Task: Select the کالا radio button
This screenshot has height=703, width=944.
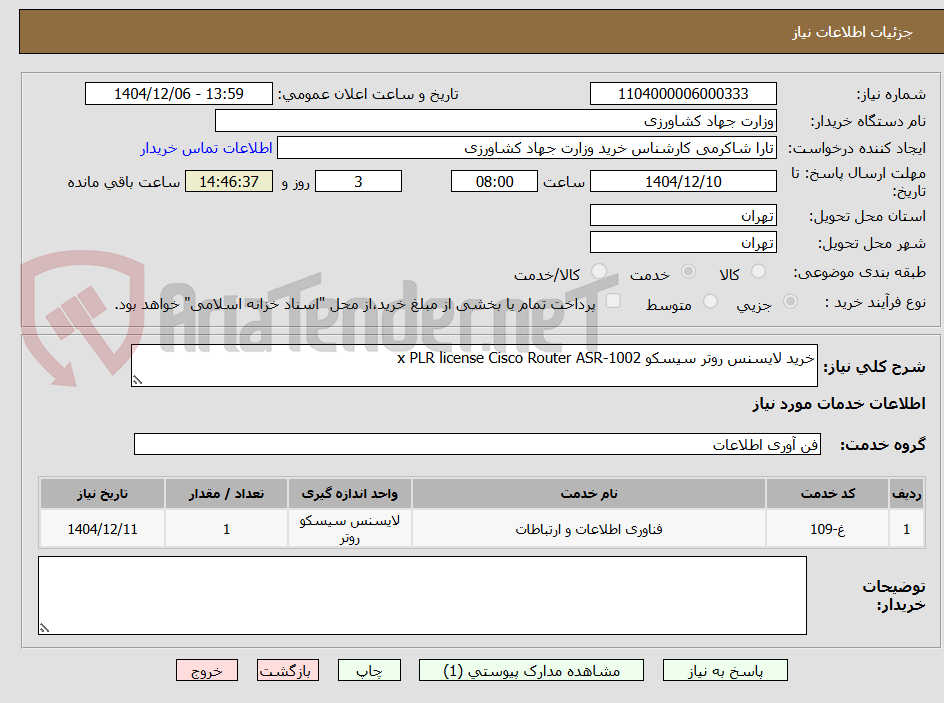Action: point(758,272)
